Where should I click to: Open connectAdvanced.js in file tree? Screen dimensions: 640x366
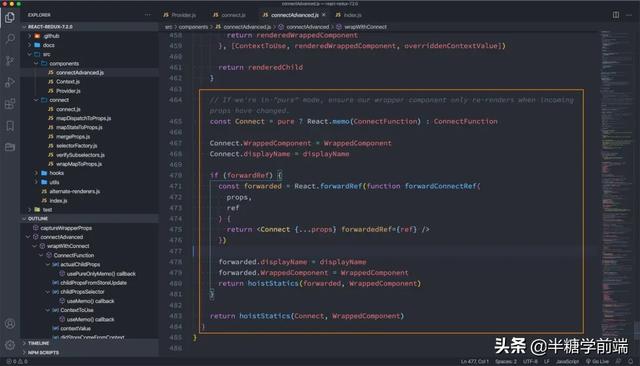[90, 73]
